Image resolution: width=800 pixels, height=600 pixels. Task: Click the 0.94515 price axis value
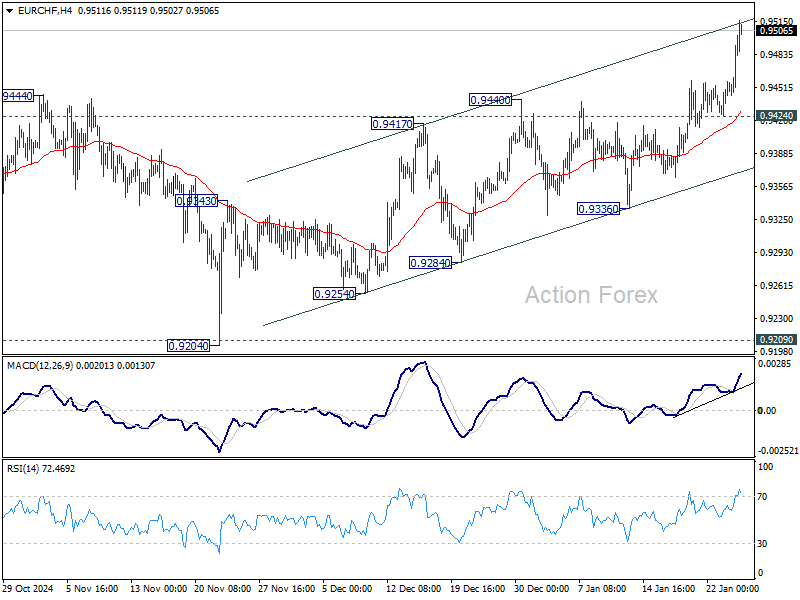coord(777,88)
